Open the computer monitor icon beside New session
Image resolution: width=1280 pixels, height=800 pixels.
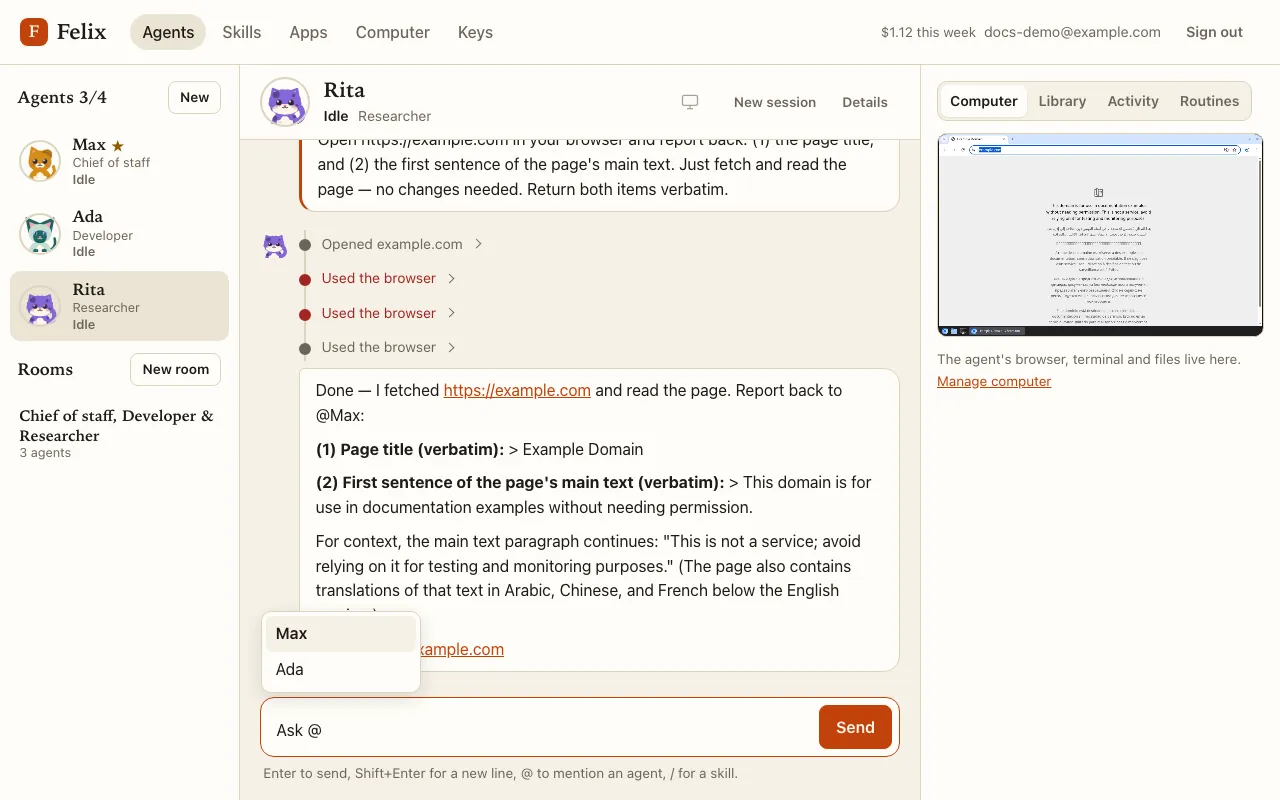pyautogui.click(x=690, y=102)
